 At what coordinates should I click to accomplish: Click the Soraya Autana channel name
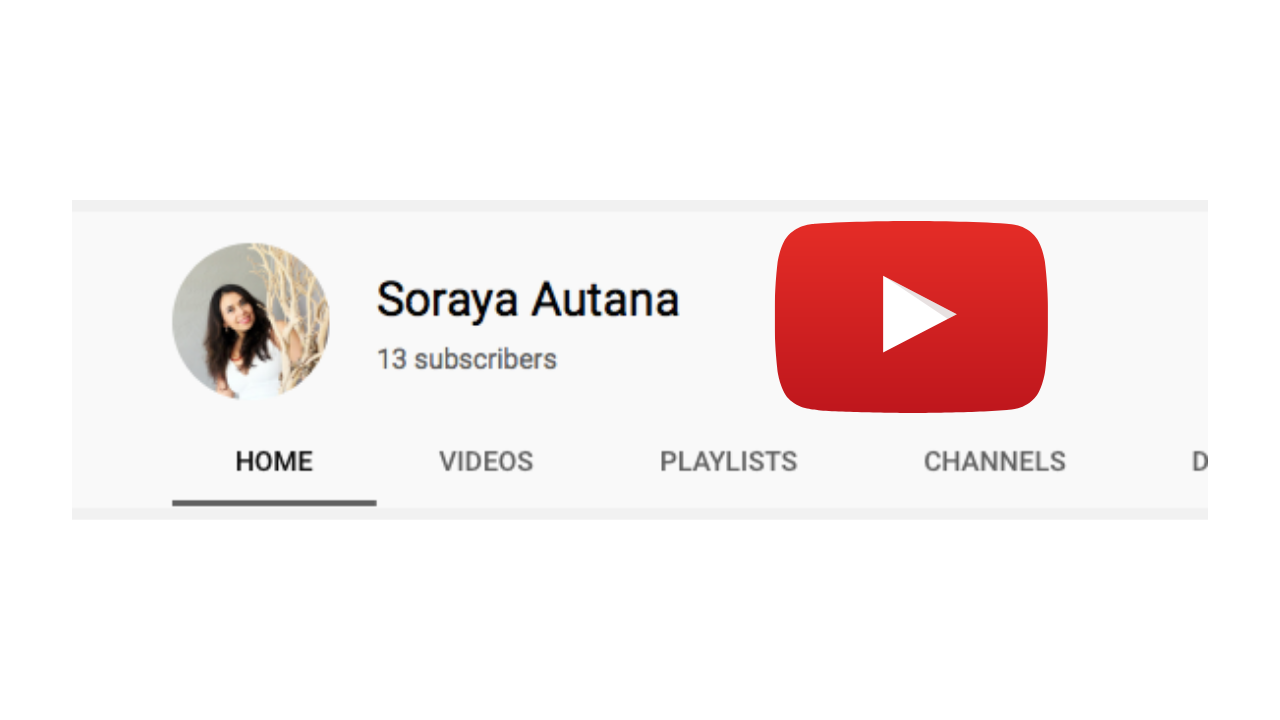point(528,299)
